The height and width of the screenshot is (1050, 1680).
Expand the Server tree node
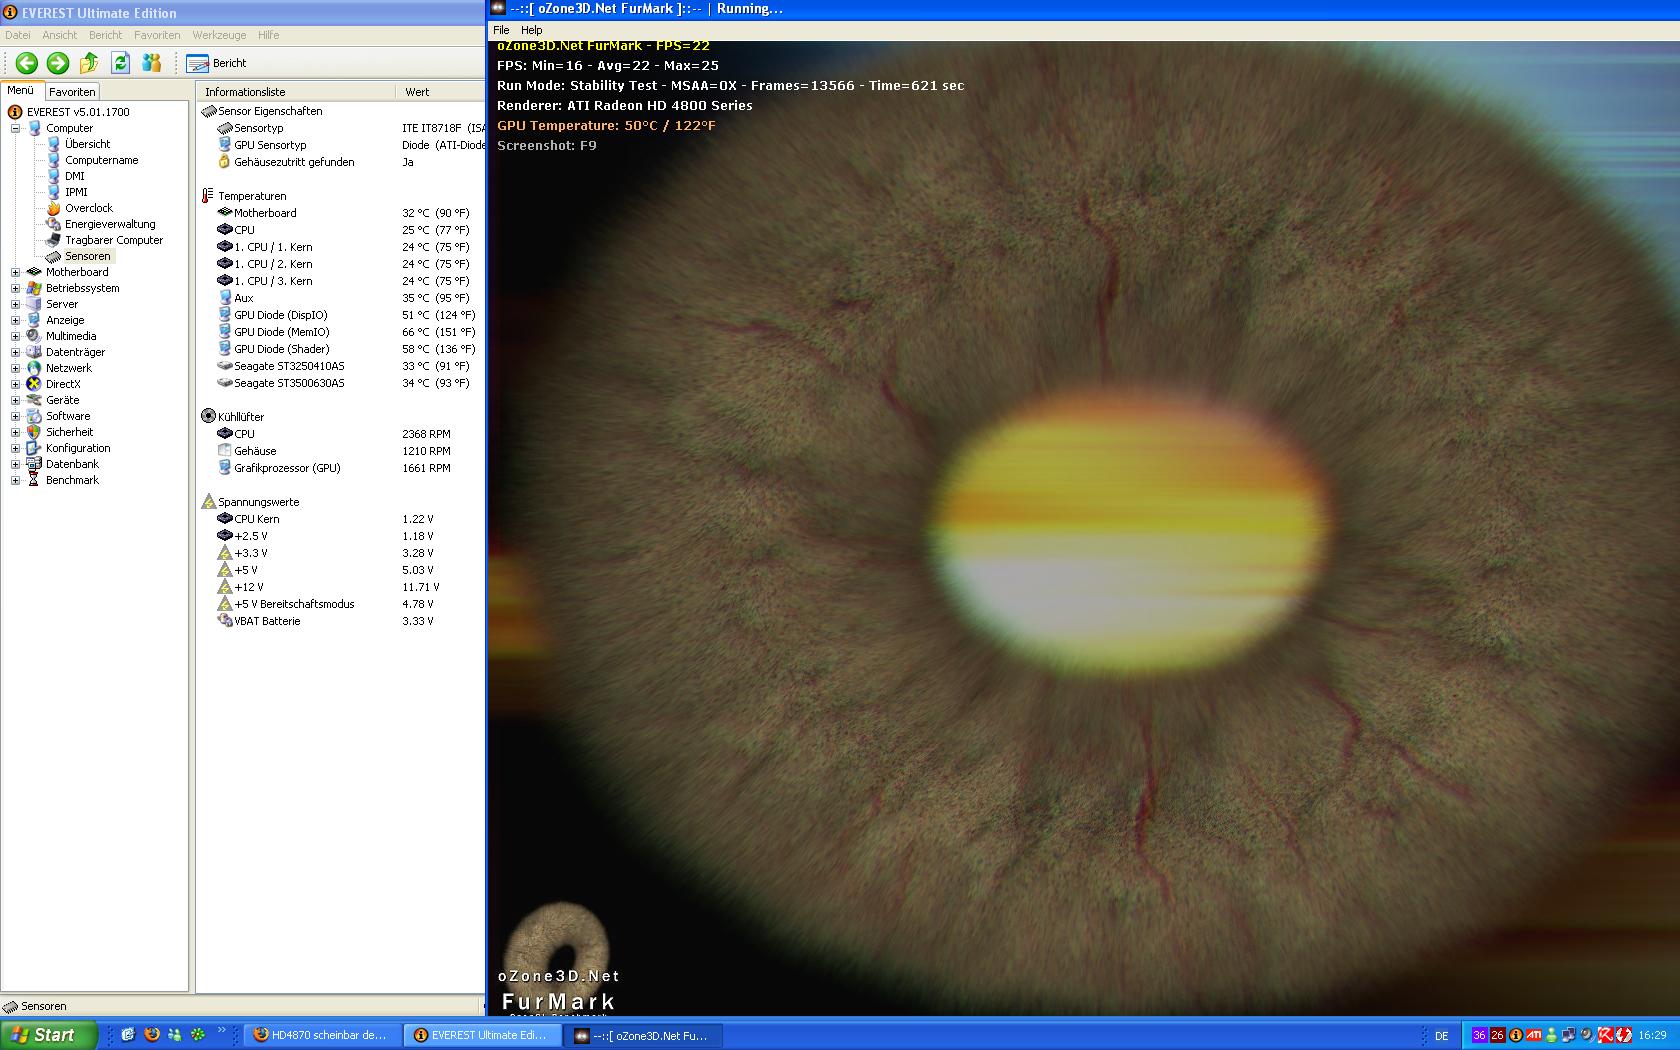(x=15, y=304)
